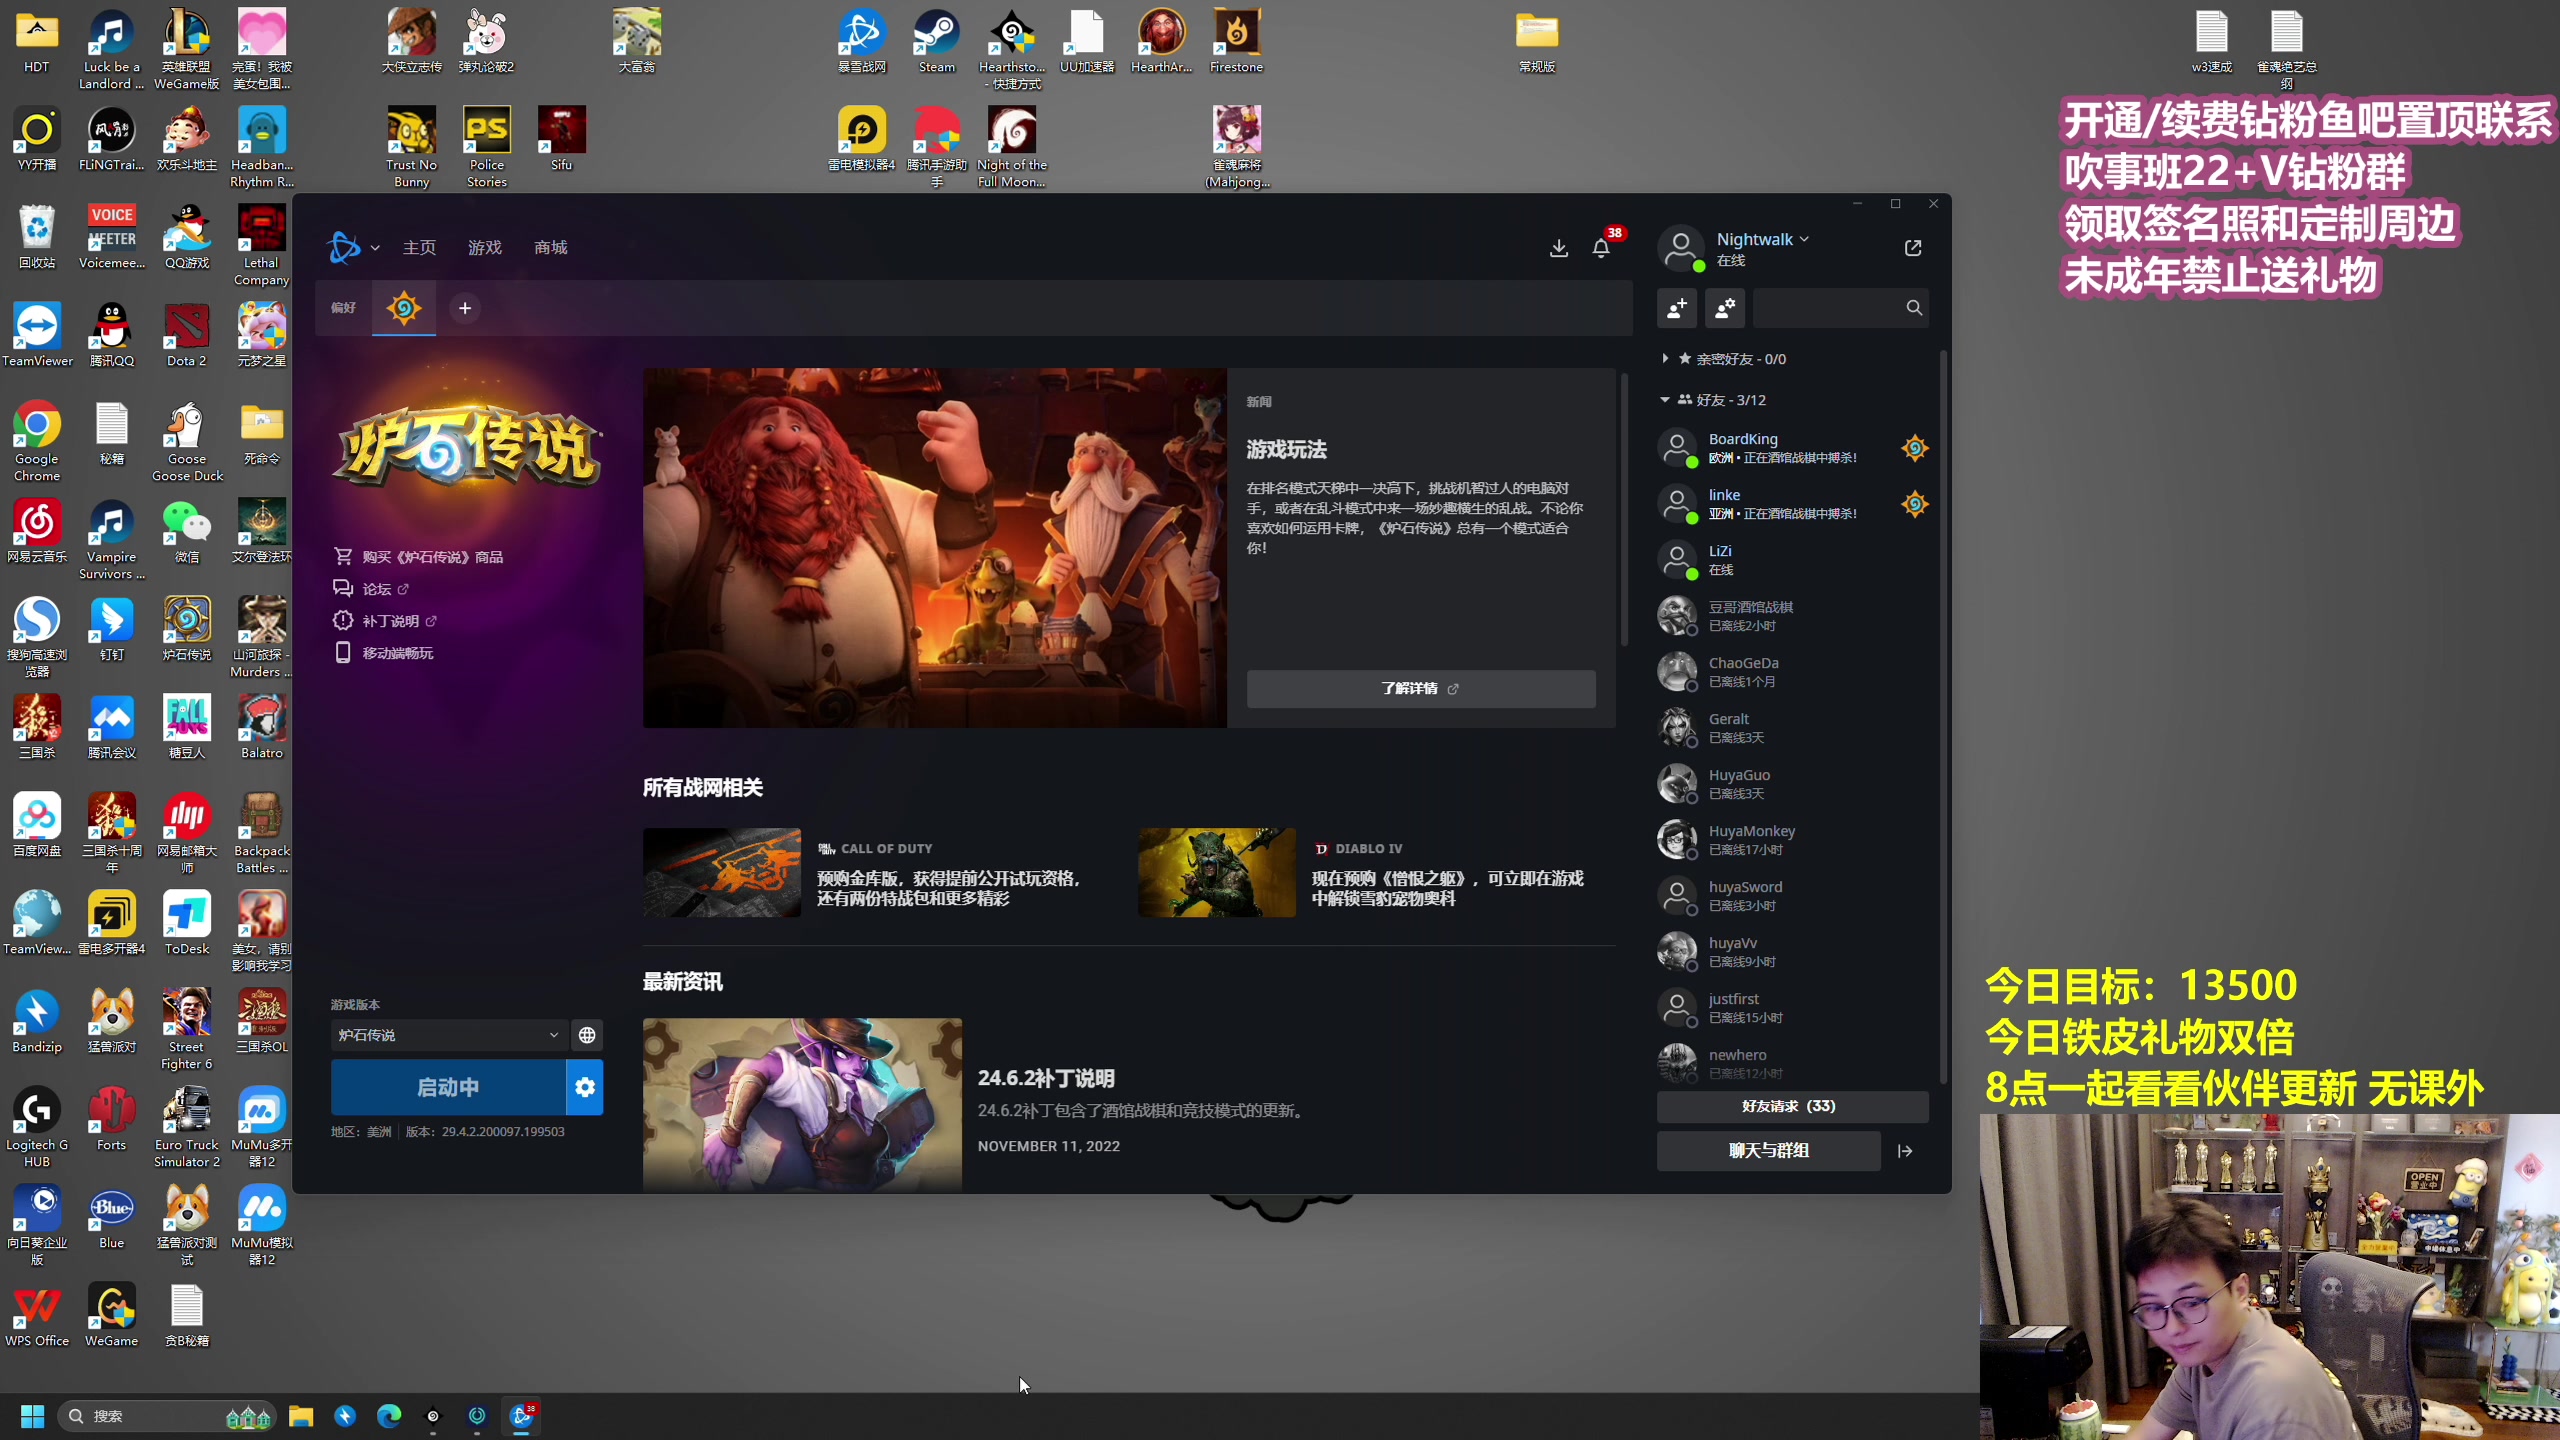The height and width of the screenshot is (1440, 2560).
Task: Open game settings gear beside launch button
Action: click(585, 1087)
